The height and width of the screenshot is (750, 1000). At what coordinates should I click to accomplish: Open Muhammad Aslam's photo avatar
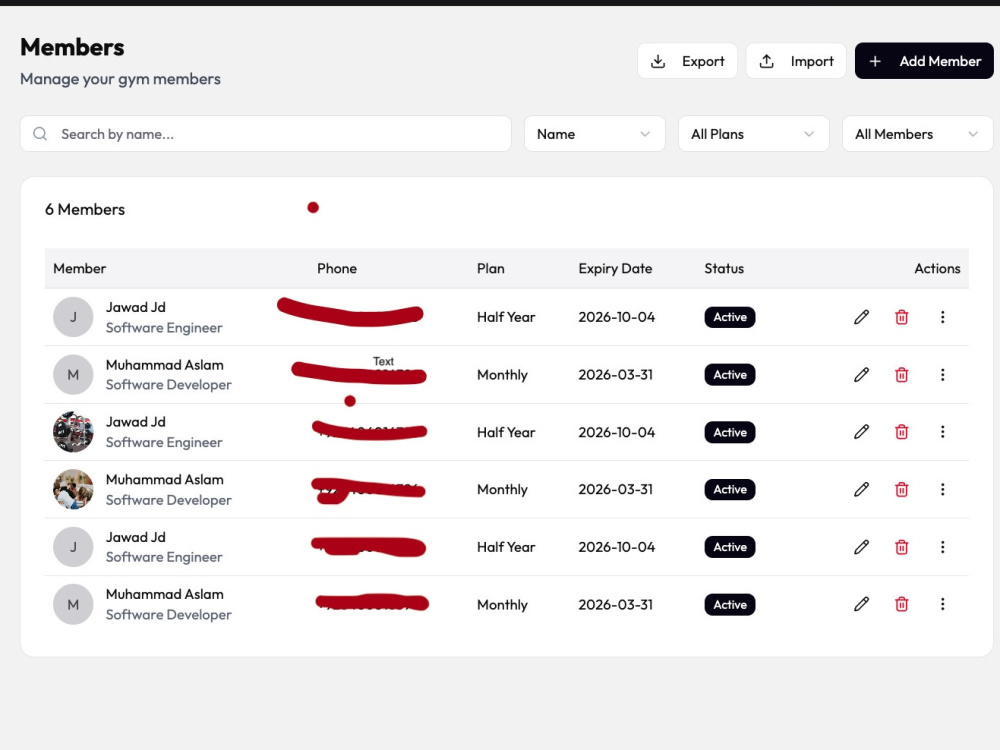tap(73, 489)
